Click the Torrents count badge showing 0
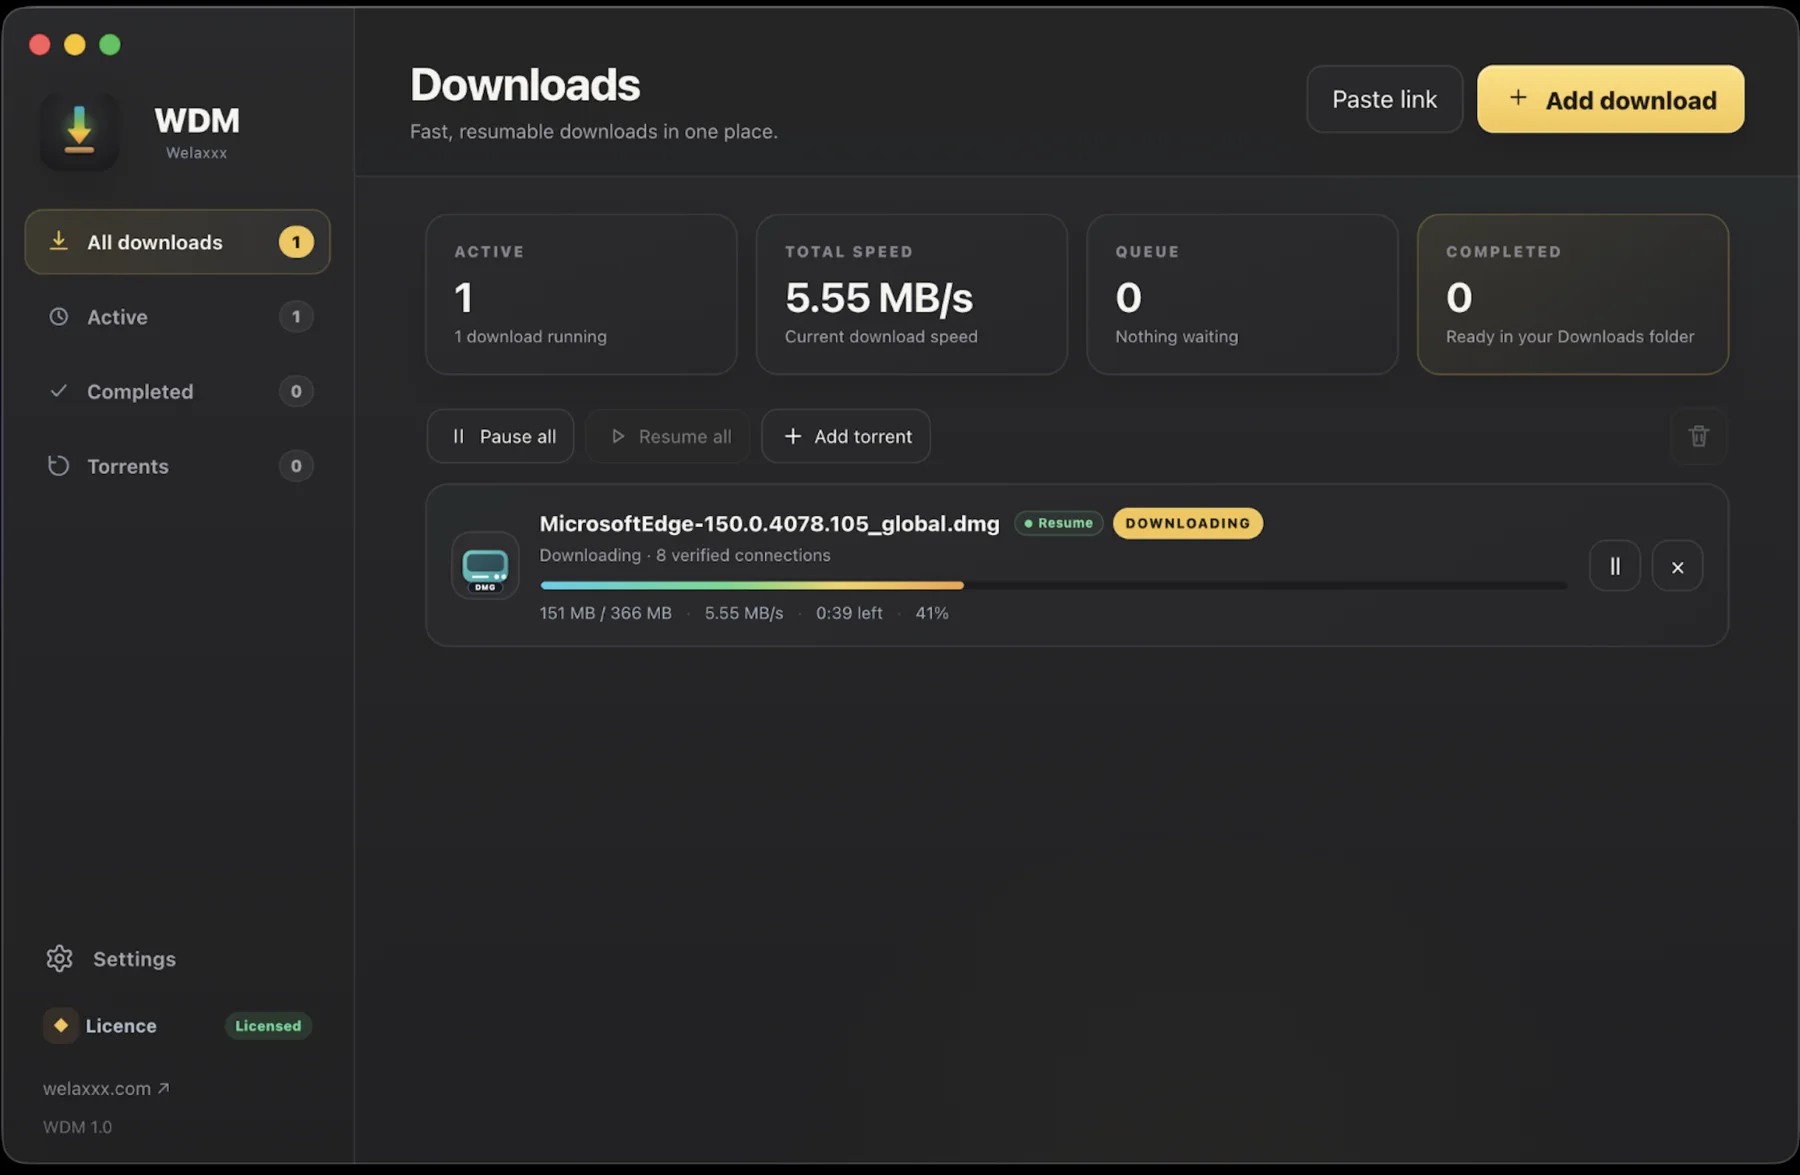The image size is (1800, 1175). pyautogui.click(x=296, y=466)
